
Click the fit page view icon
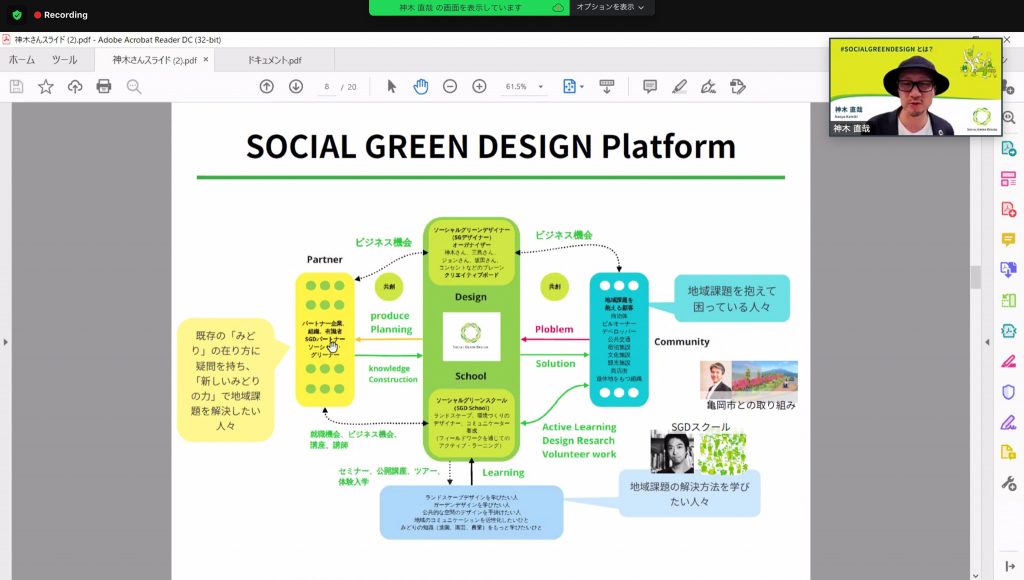[569, 86]
